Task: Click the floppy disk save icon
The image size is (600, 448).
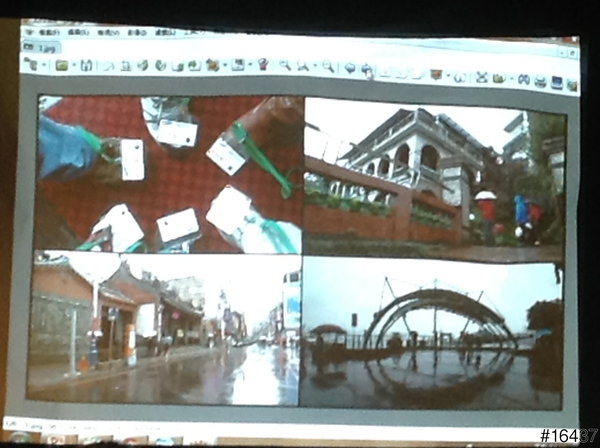Action: click(x=87, y=65)
